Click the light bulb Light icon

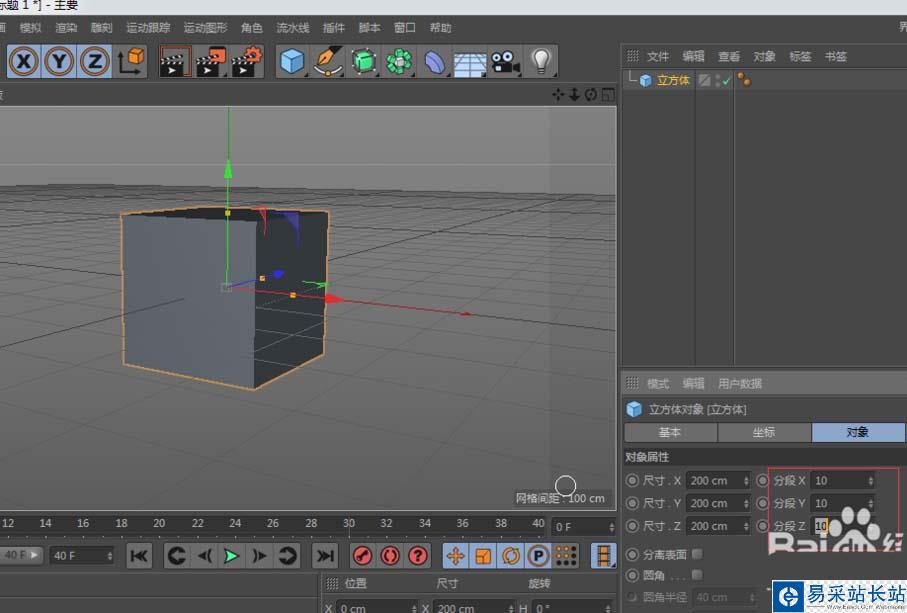(541, 62)
